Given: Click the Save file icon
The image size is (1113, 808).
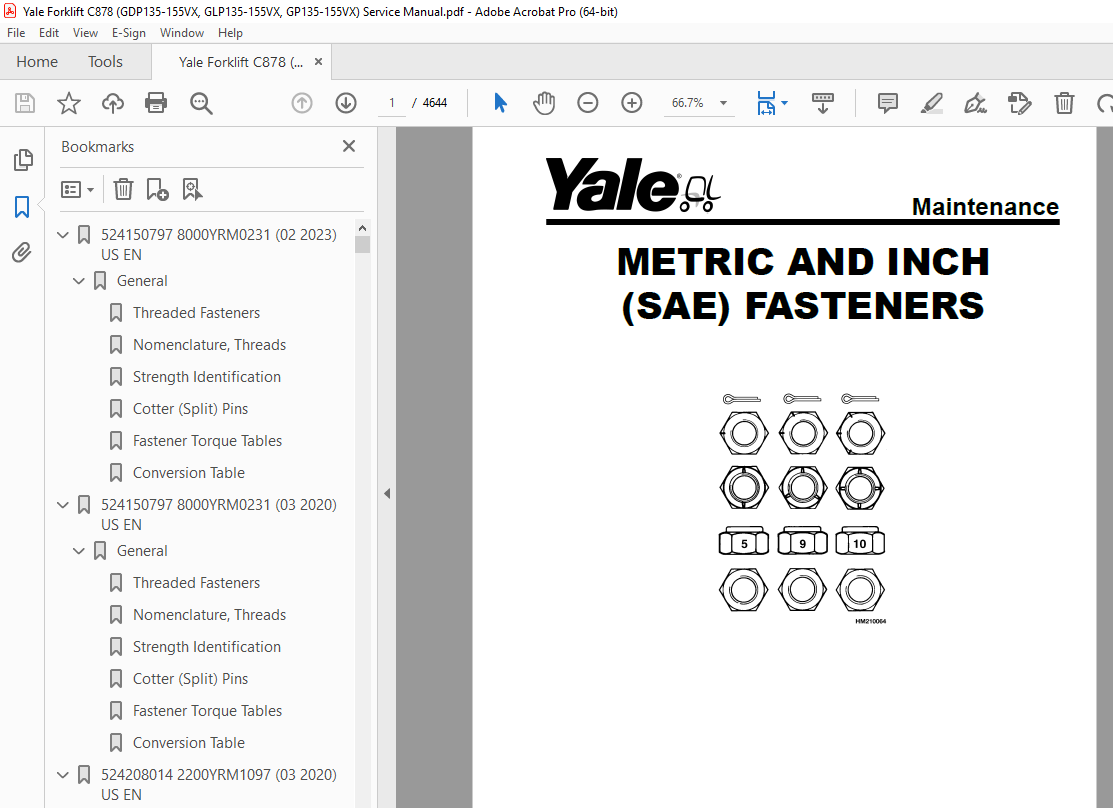Looking at the screenshot, I should [25, 103].
